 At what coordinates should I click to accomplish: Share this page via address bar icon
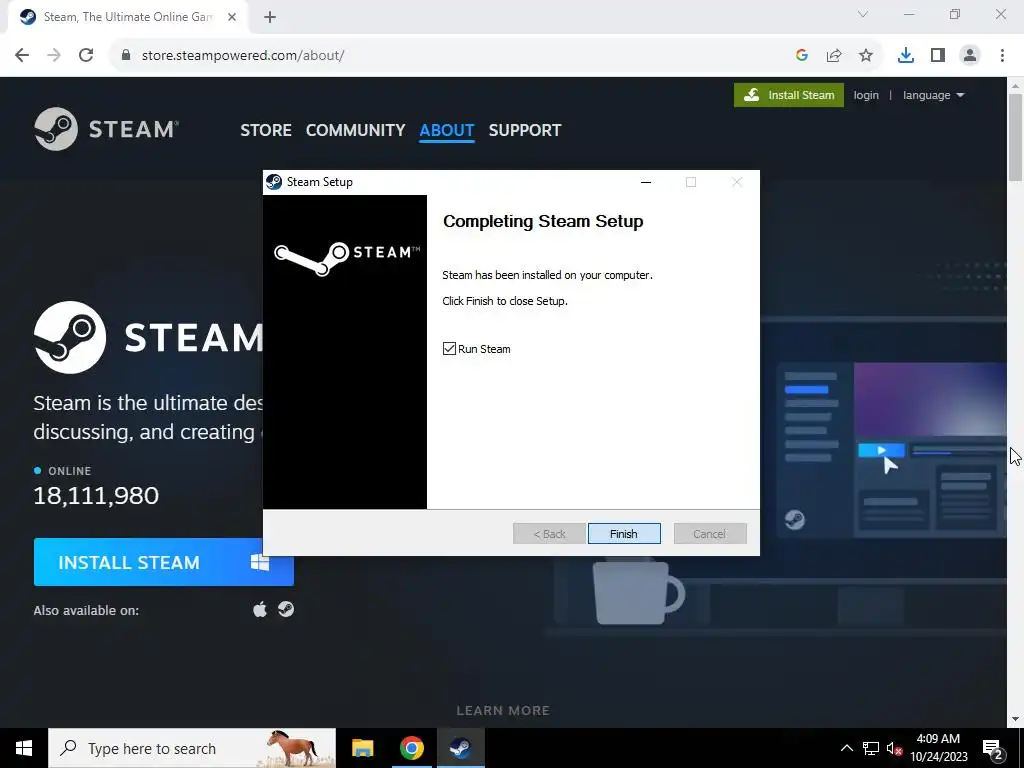point(834,56)
